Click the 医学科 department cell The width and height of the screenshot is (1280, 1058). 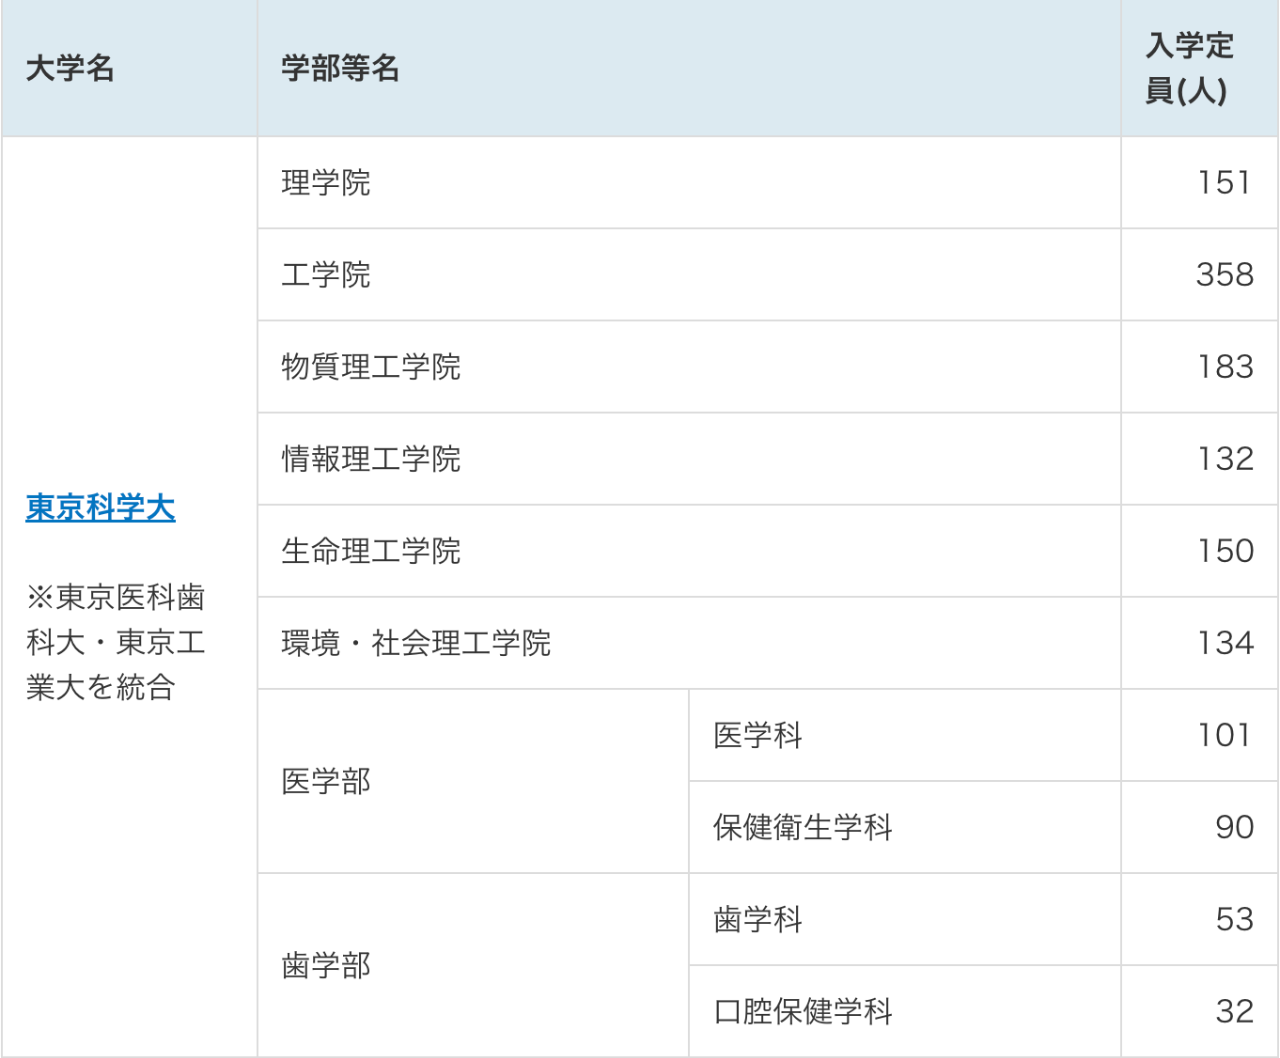click(x=758, y=736)
